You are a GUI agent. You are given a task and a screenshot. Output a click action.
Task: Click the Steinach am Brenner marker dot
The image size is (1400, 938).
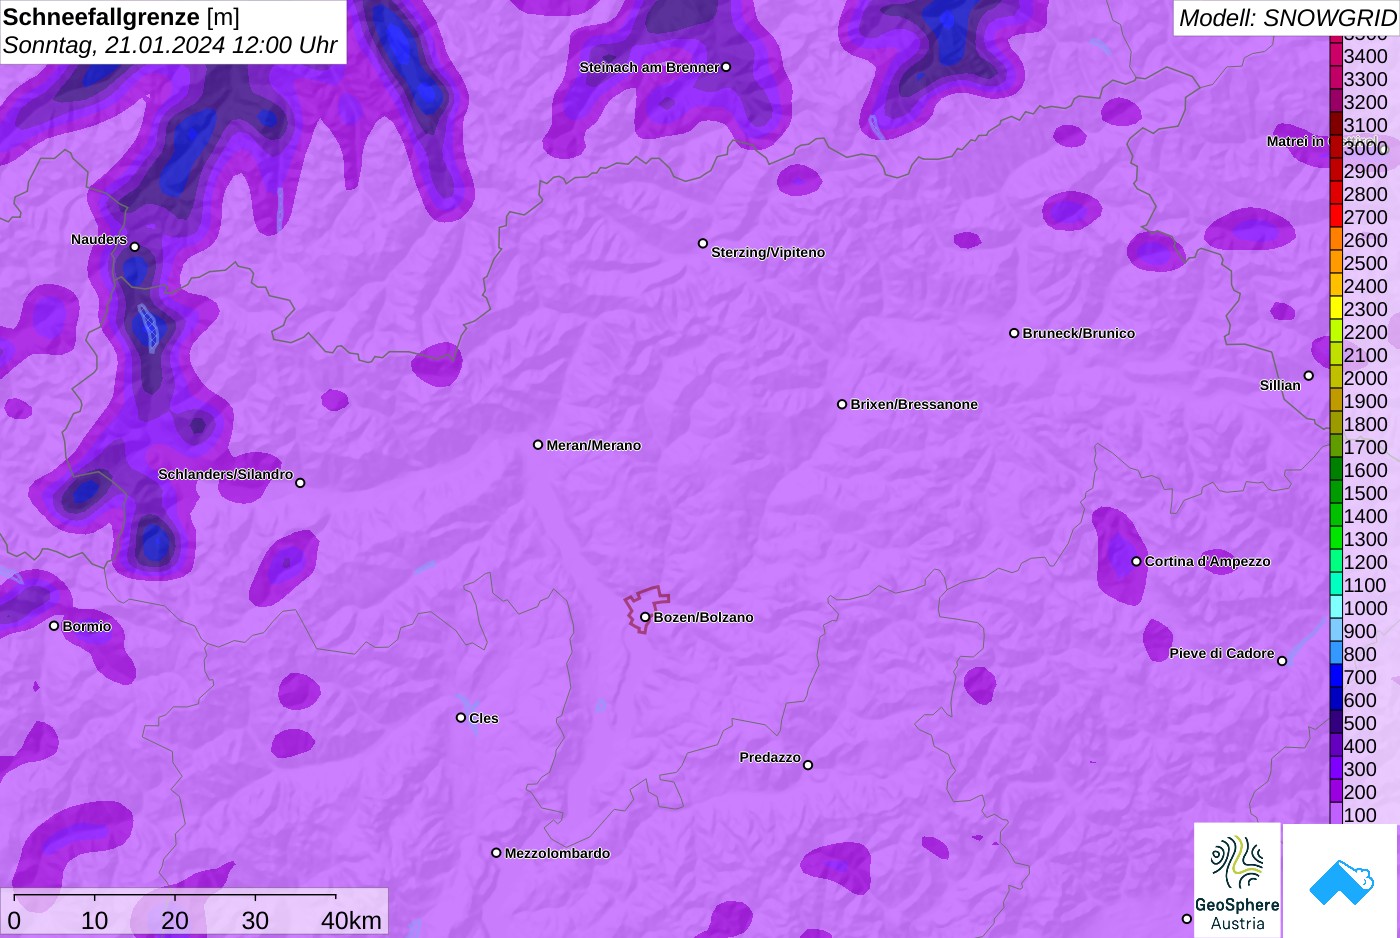tap(726, 67)
